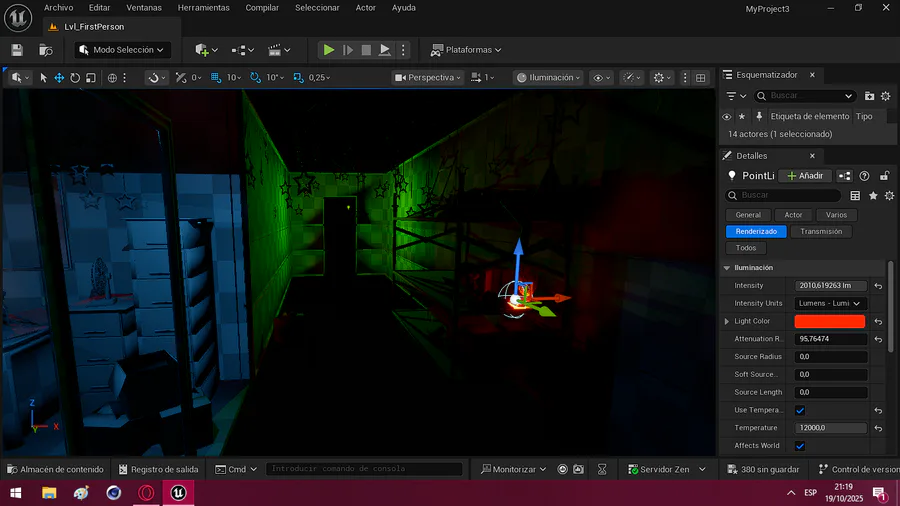Open the Compilar menu
Screen dimensions: 900x506
tap(262, 7)
